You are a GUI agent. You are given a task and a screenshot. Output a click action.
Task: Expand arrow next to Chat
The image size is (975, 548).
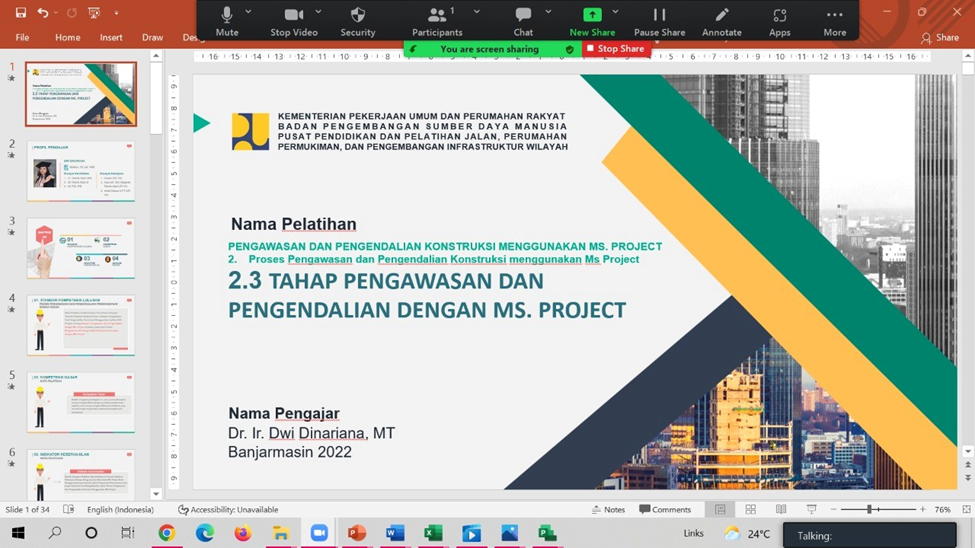548,12
